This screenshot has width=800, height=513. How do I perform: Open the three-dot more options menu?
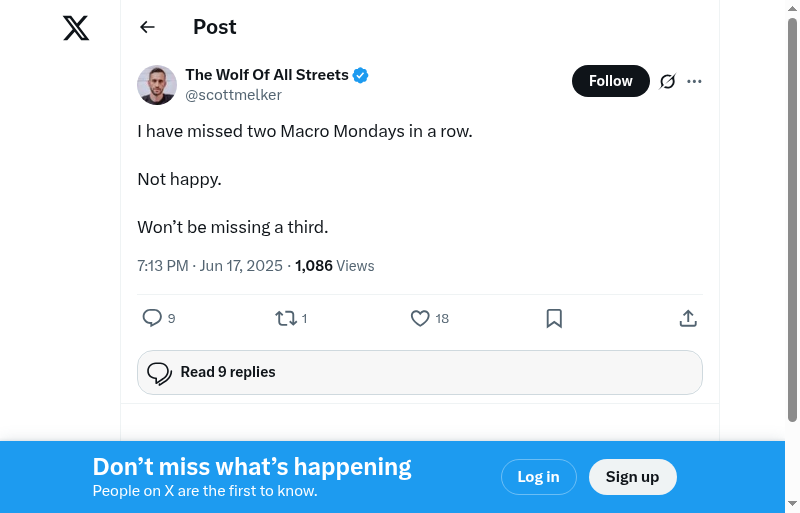pyautogui.click(x=694, y=81)
